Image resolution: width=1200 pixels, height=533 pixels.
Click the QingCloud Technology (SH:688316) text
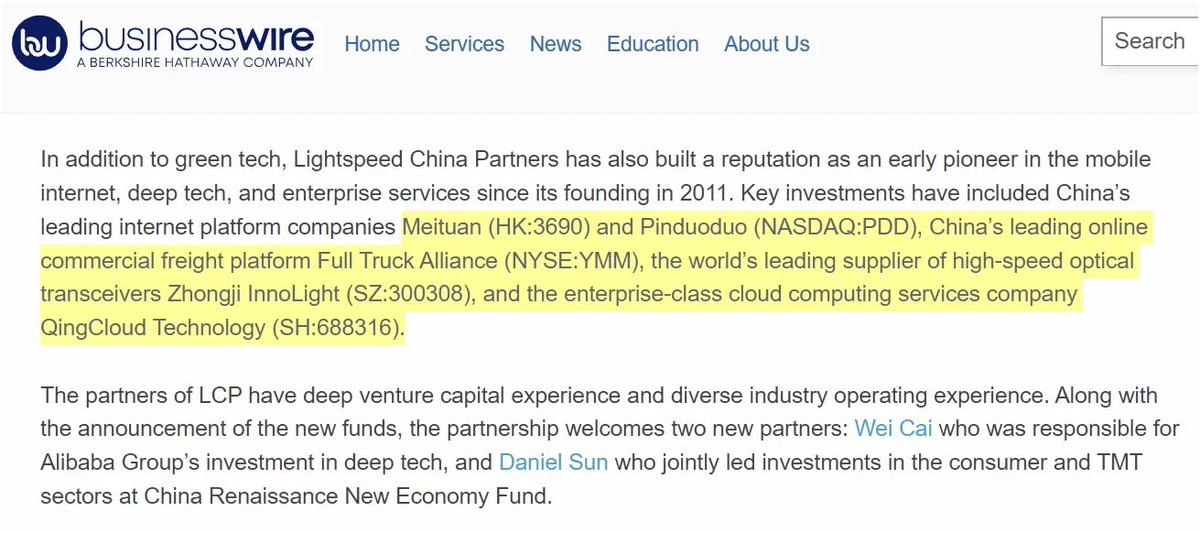point(221,329)
